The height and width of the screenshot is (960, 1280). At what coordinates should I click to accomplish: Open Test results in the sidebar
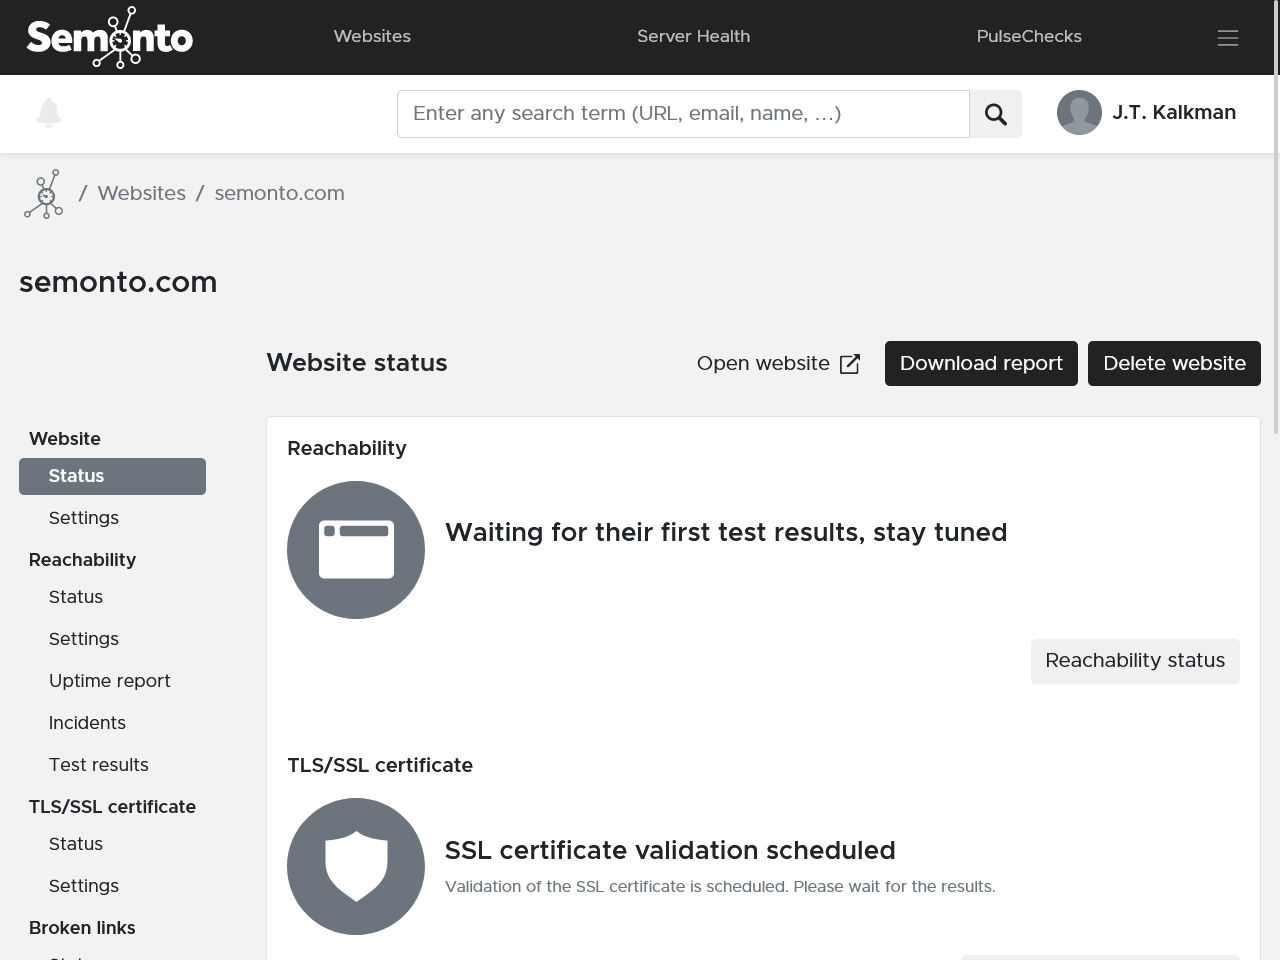coord(99,765)
